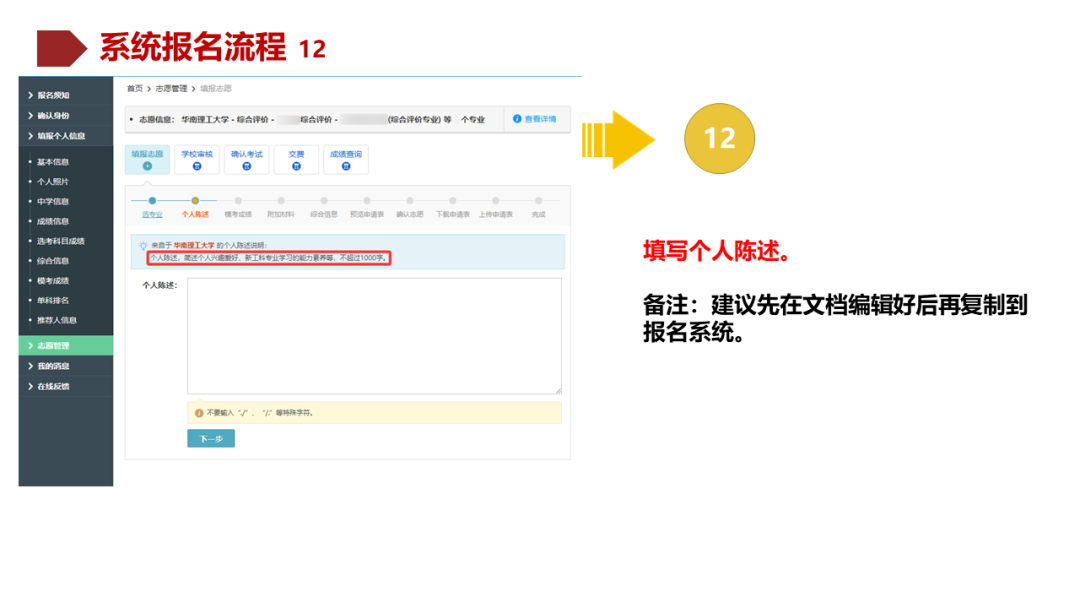Image resolution: width=1080 pixels, height=608 pixels.
Task: Click the 查看详情 info icon
Action: pyautogui.click(x=515, y=119)
